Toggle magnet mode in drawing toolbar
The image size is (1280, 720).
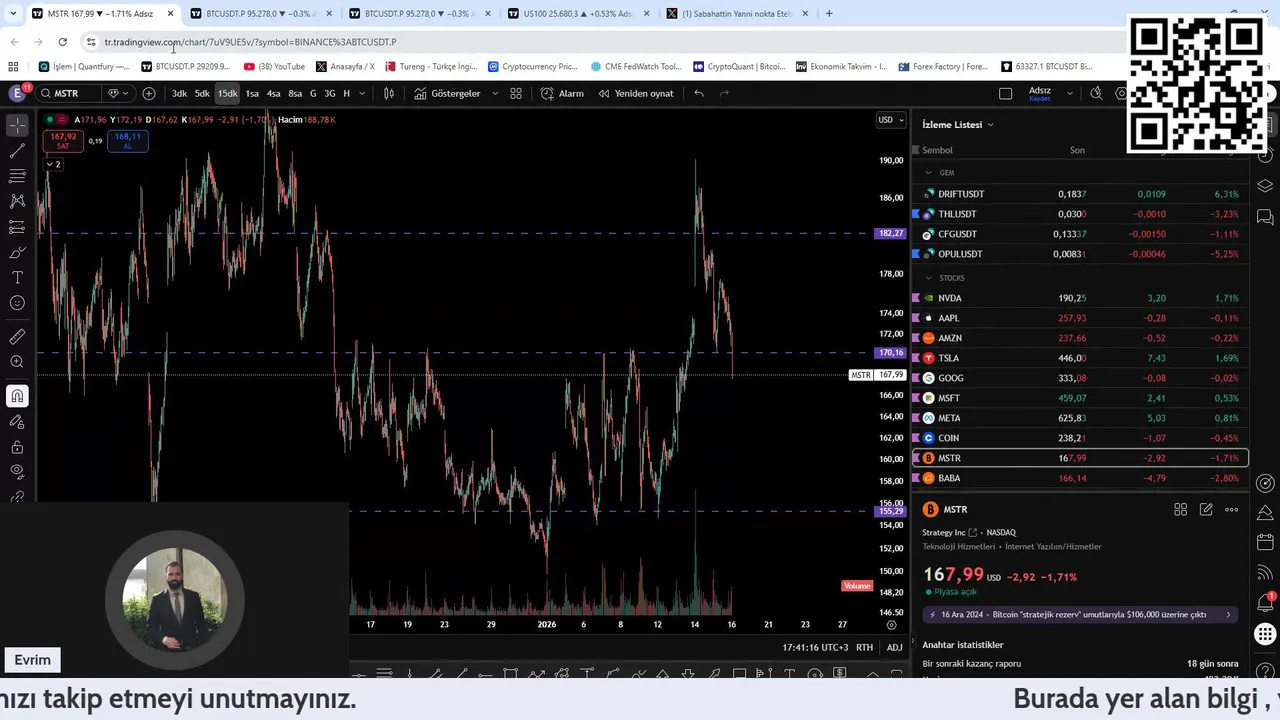tap(17, 396)
